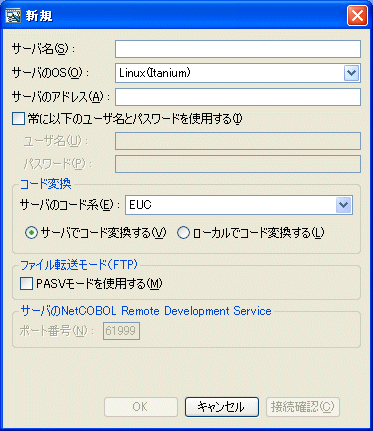Click the サーバのアドレス input field
The width and height of the screenshot is (373, 431).
pos(238,97)
